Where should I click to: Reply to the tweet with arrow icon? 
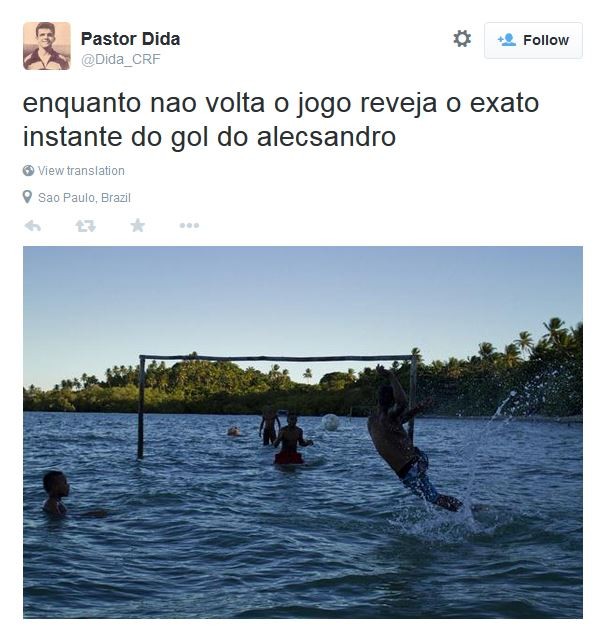(x=32, y=226)
